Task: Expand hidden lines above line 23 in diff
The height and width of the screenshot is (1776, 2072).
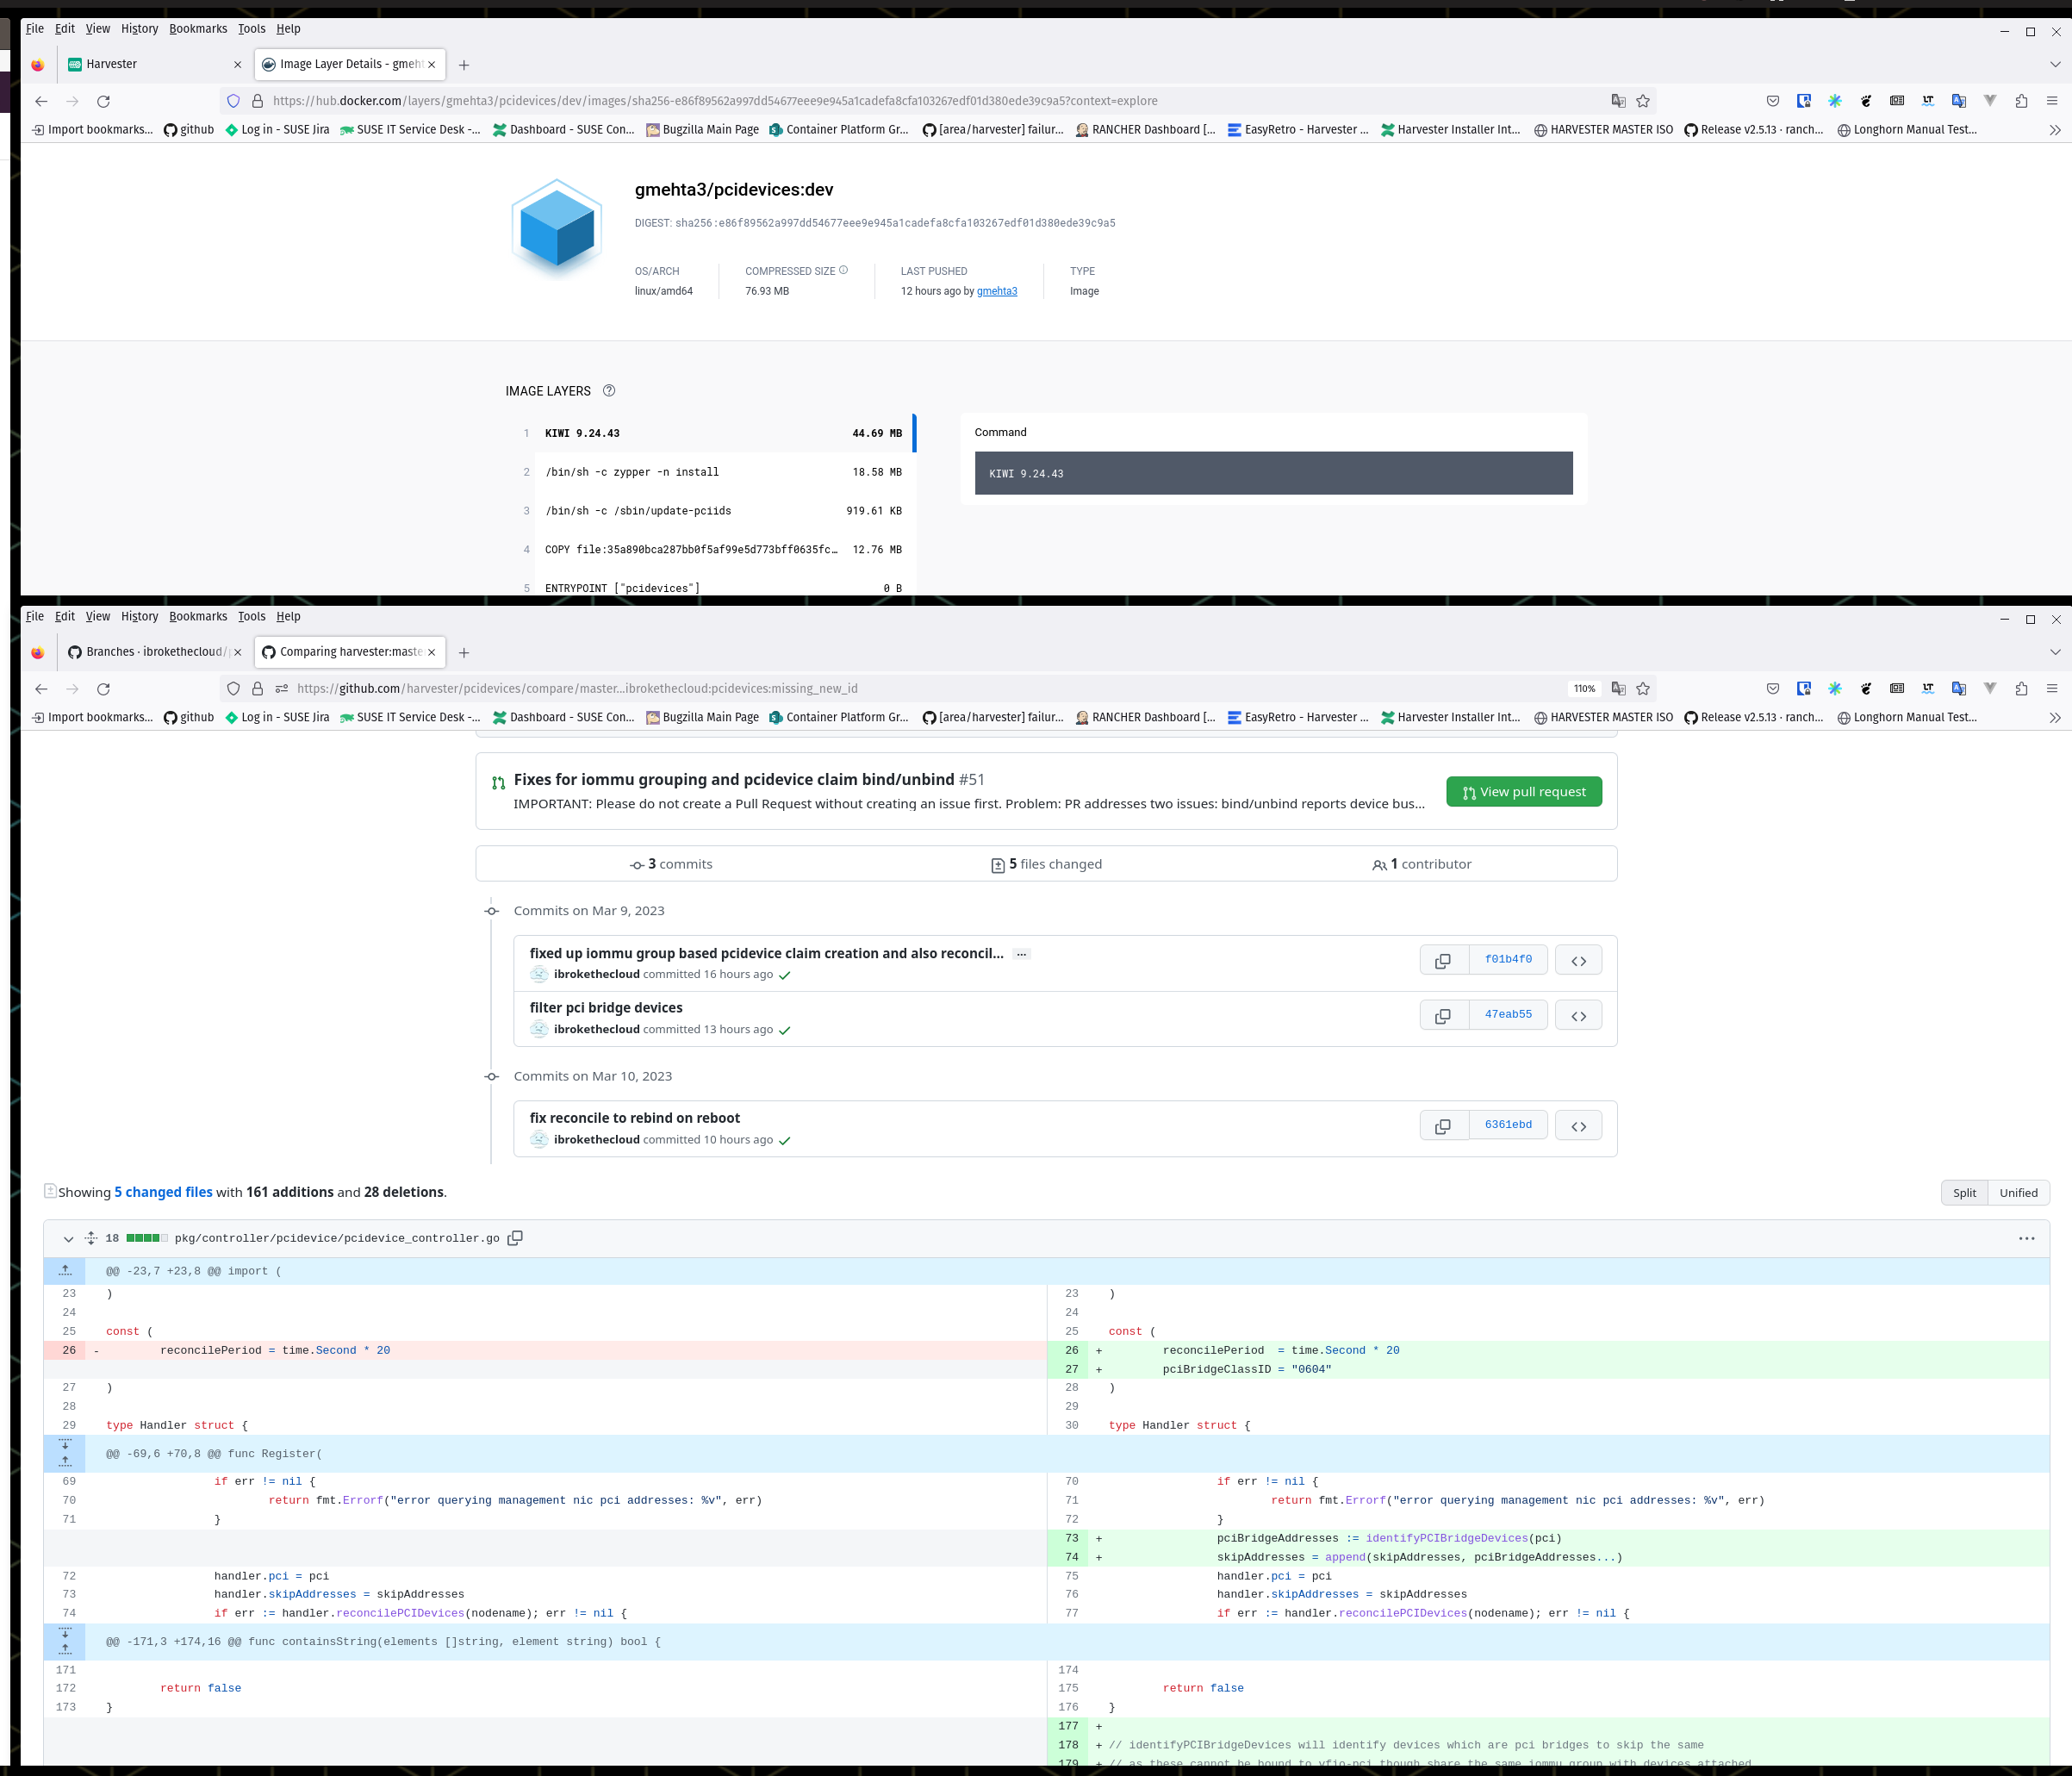Action: click(65, 1271)
